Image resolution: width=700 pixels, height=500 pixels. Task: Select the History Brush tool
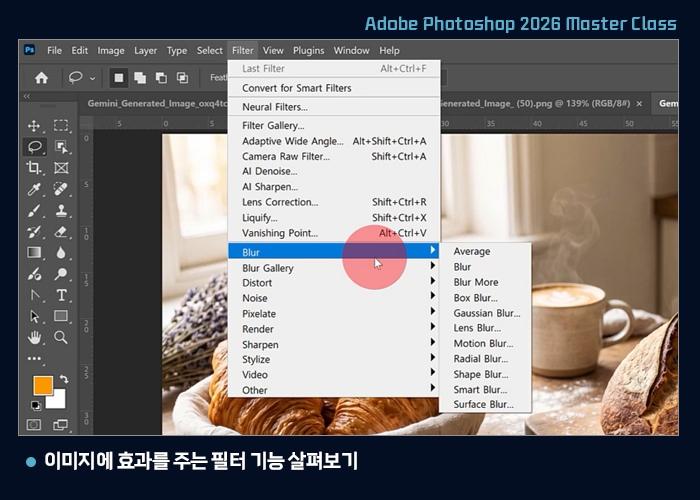click(34, 232)
